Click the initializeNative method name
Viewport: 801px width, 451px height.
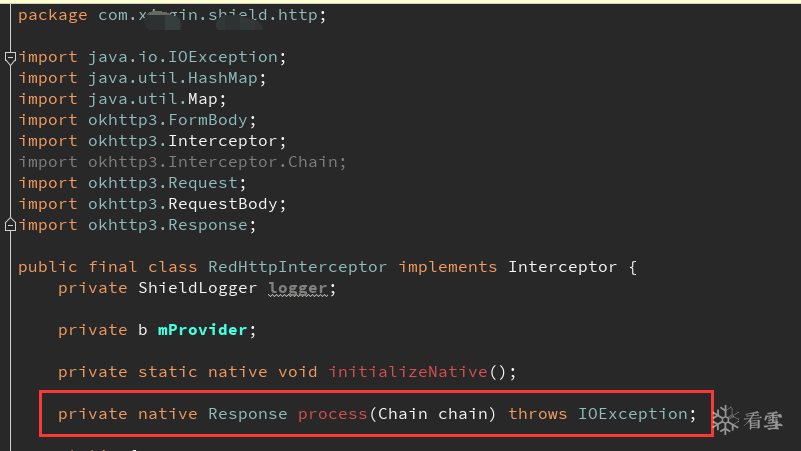pos(408,372)
